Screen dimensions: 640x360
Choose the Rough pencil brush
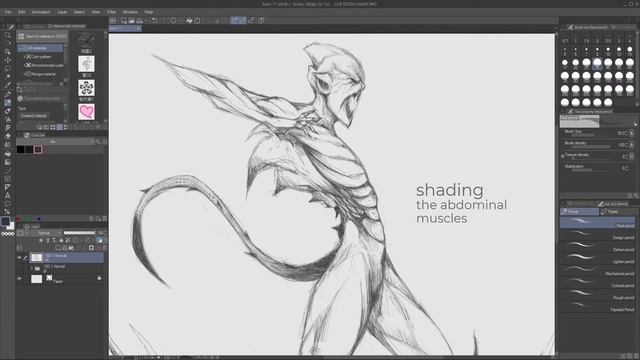598,295
